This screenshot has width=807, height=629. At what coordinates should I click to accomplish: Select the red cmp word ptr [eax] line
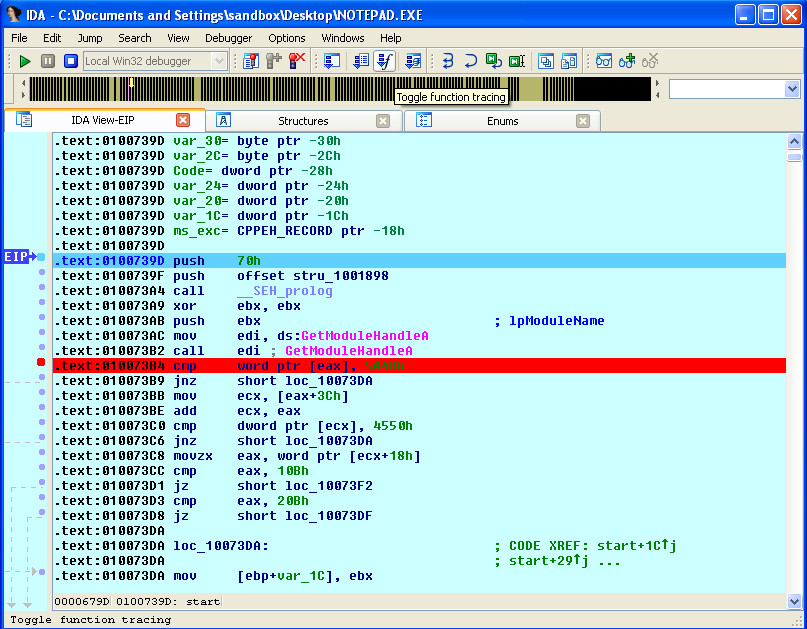(x=419, y=366)
